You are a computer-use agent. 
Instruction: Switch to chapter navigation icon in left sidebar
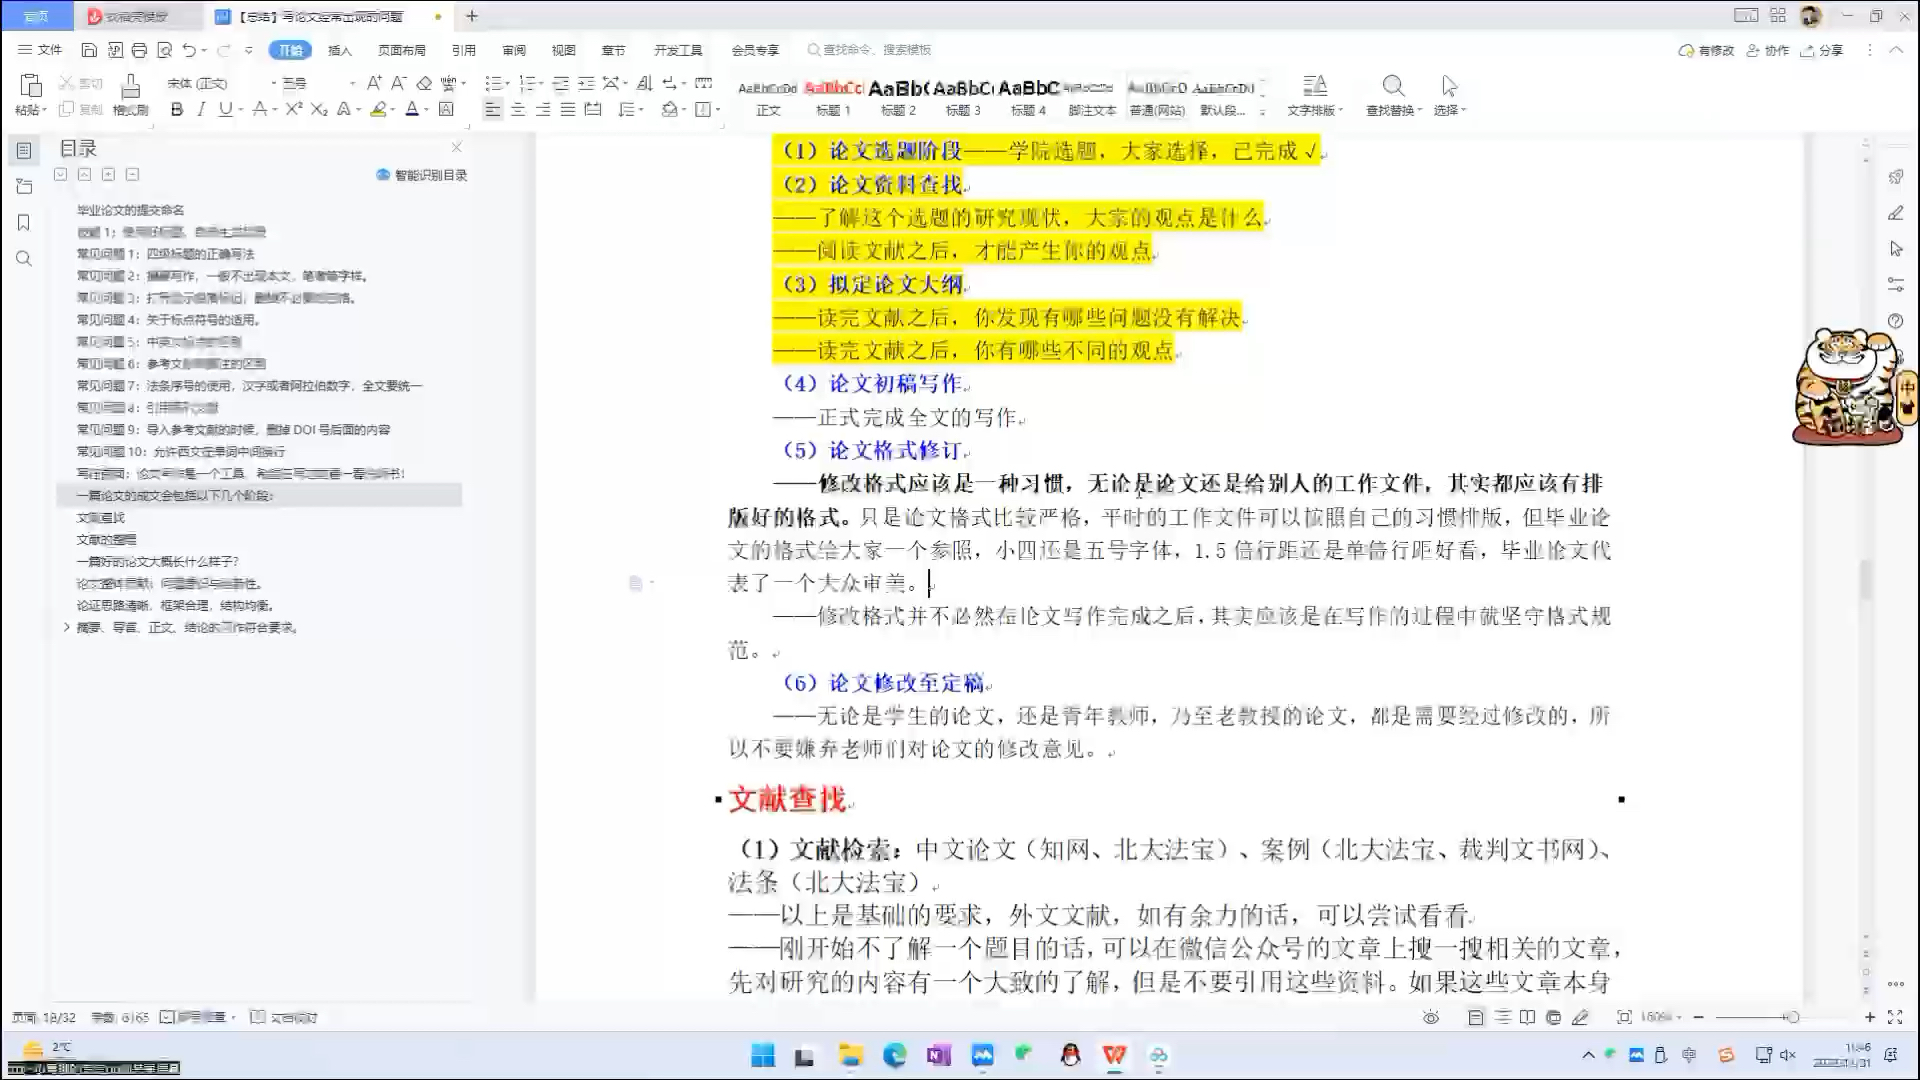pyautogui.click(x=24, y=184)
